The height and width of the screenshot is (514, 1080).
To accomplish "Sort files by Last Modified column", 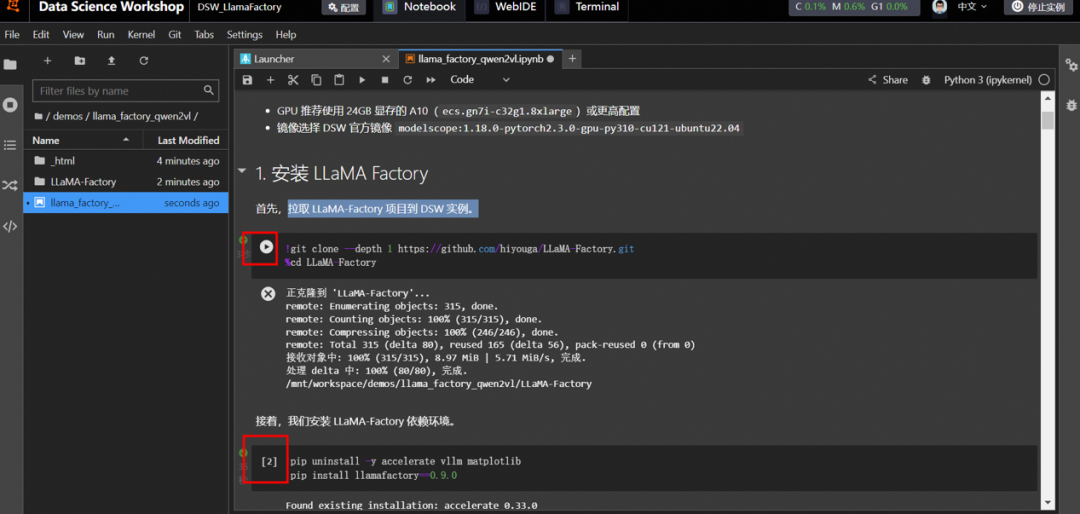I will click(x=185, y=140).
